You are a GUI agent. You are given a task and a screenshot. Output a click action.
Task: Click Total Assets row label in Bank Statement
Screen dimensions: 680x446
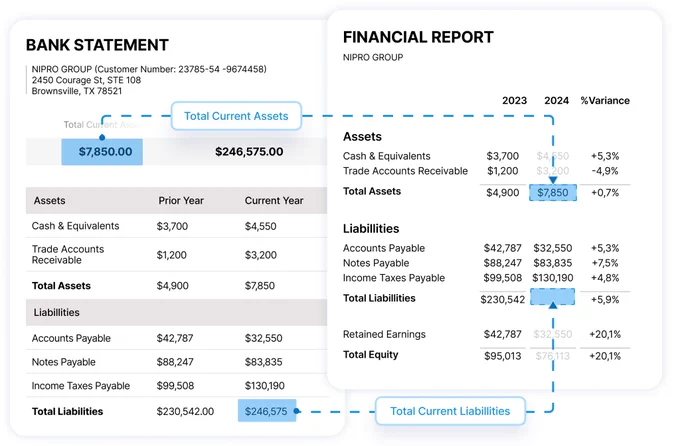(x=61, y=285)
